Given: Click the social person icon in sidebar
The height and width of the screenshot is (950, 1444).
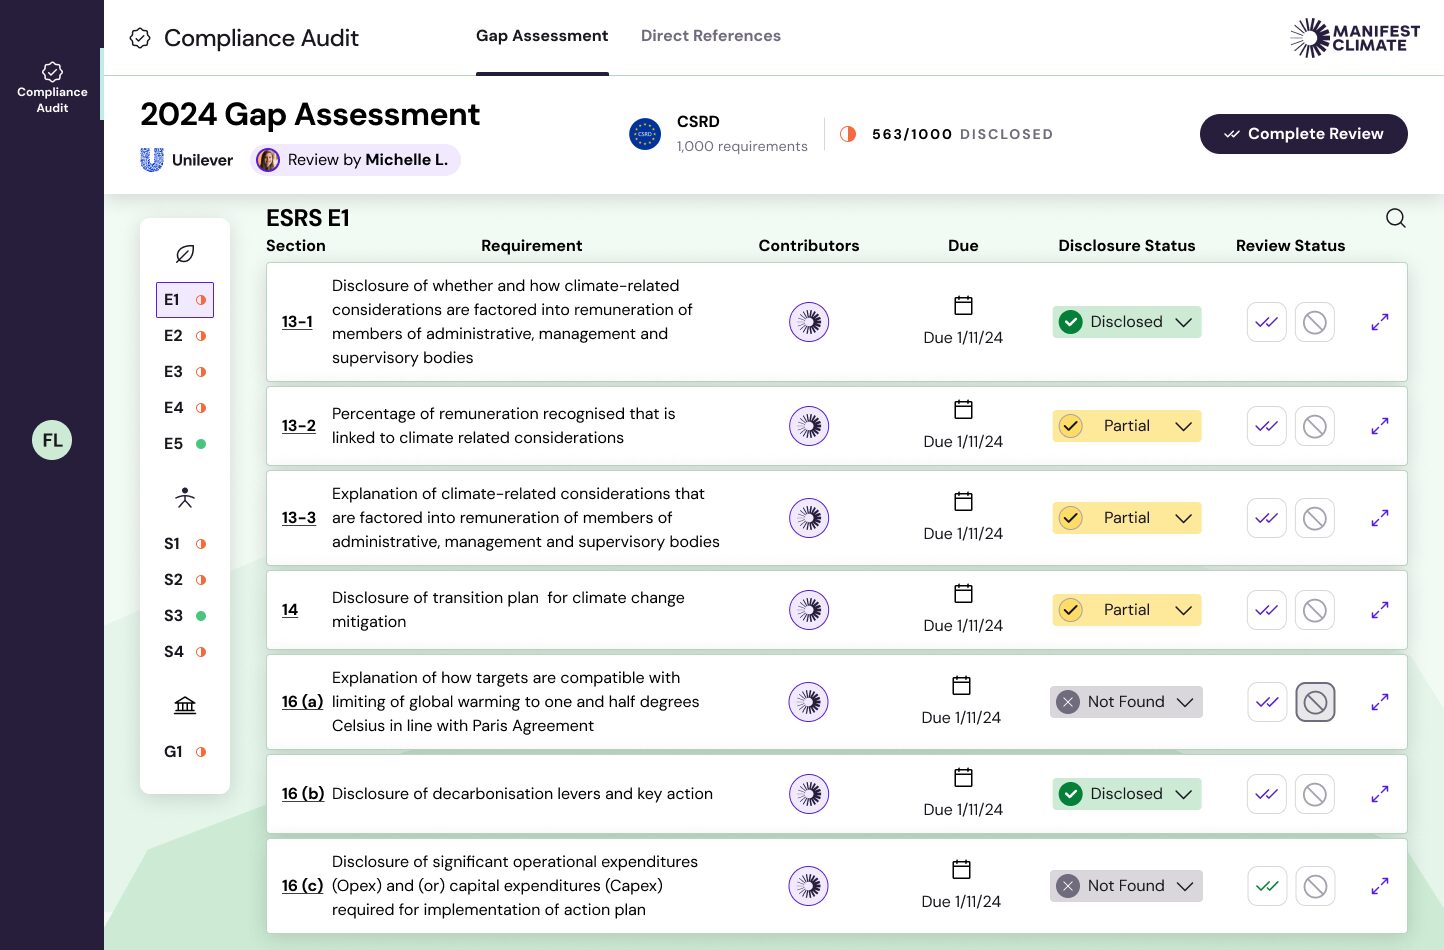Looking at the screenshot, I should (x=185, y=497).
